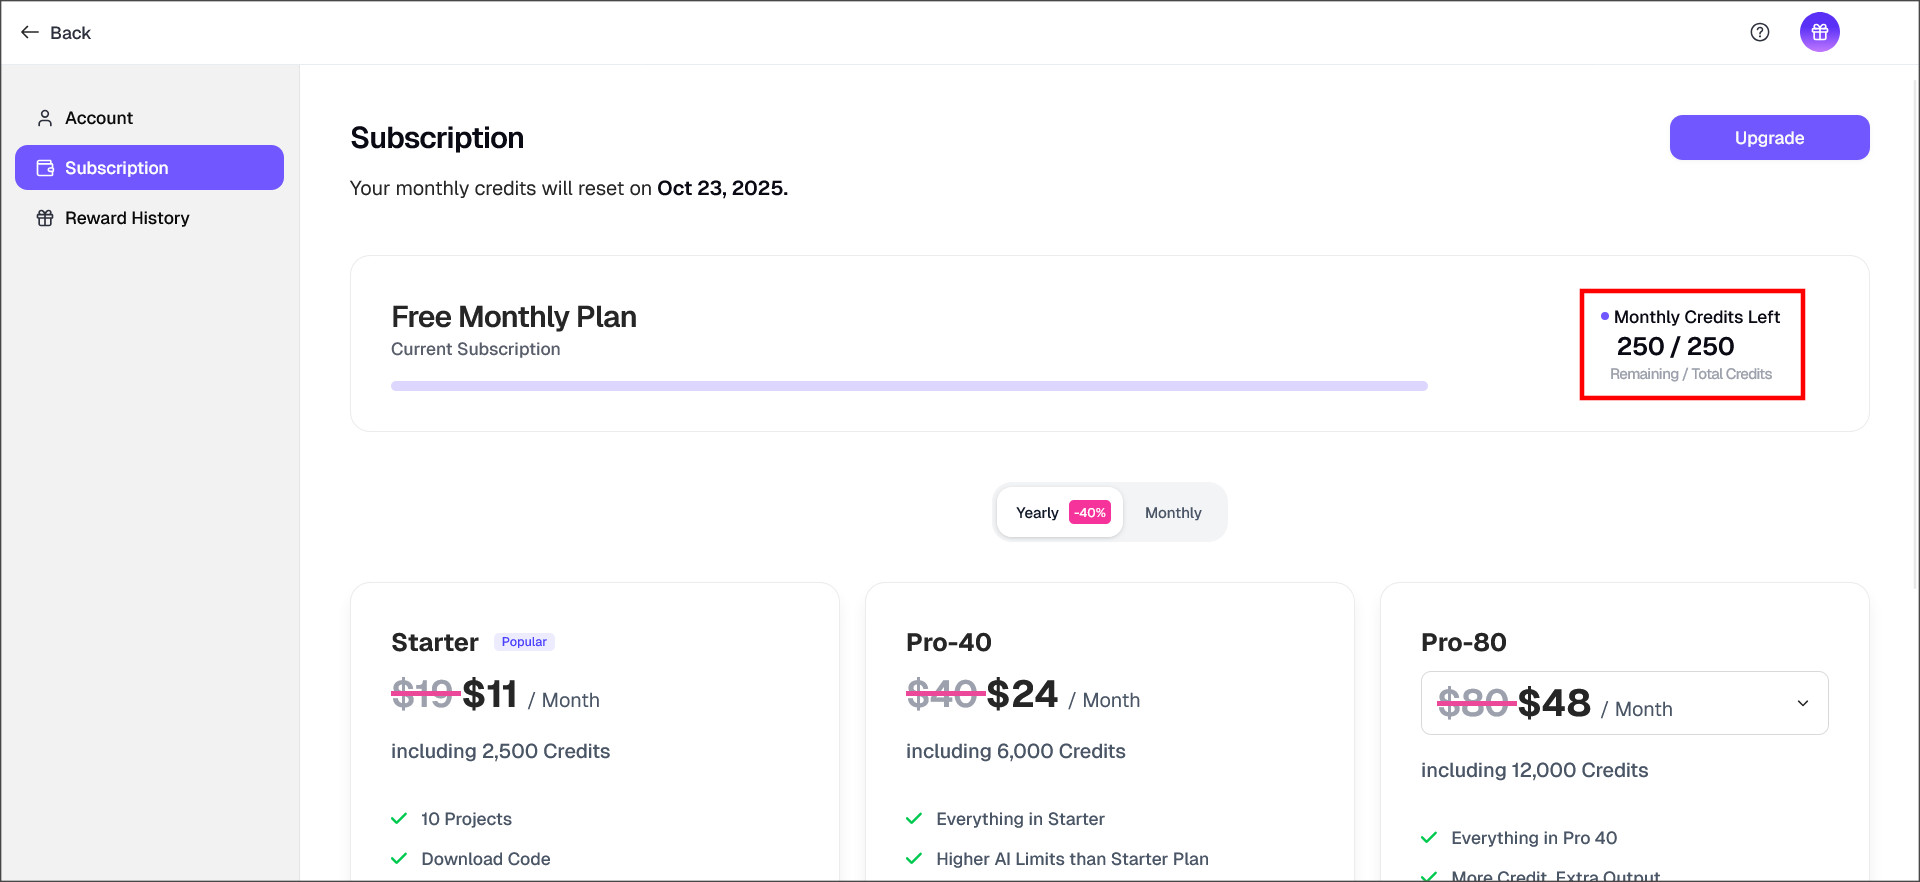This screenshot has height=882, width=1920.
Task: Click the purple gift avatar icon
Action: coord(1820,32)
